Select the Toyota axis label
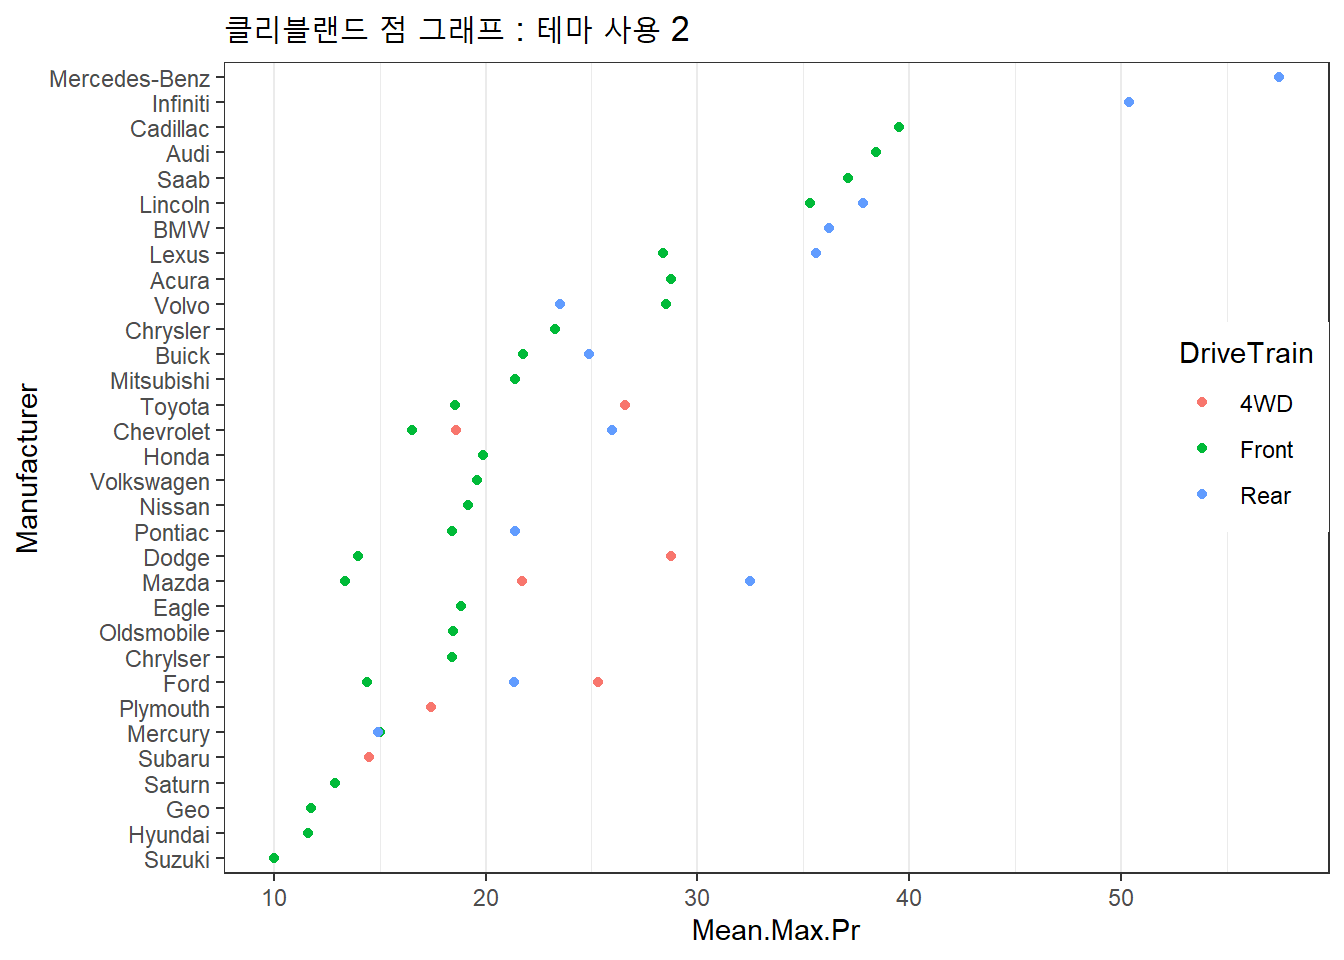This screenshot has height=960, width=1344. coord(175,407)
